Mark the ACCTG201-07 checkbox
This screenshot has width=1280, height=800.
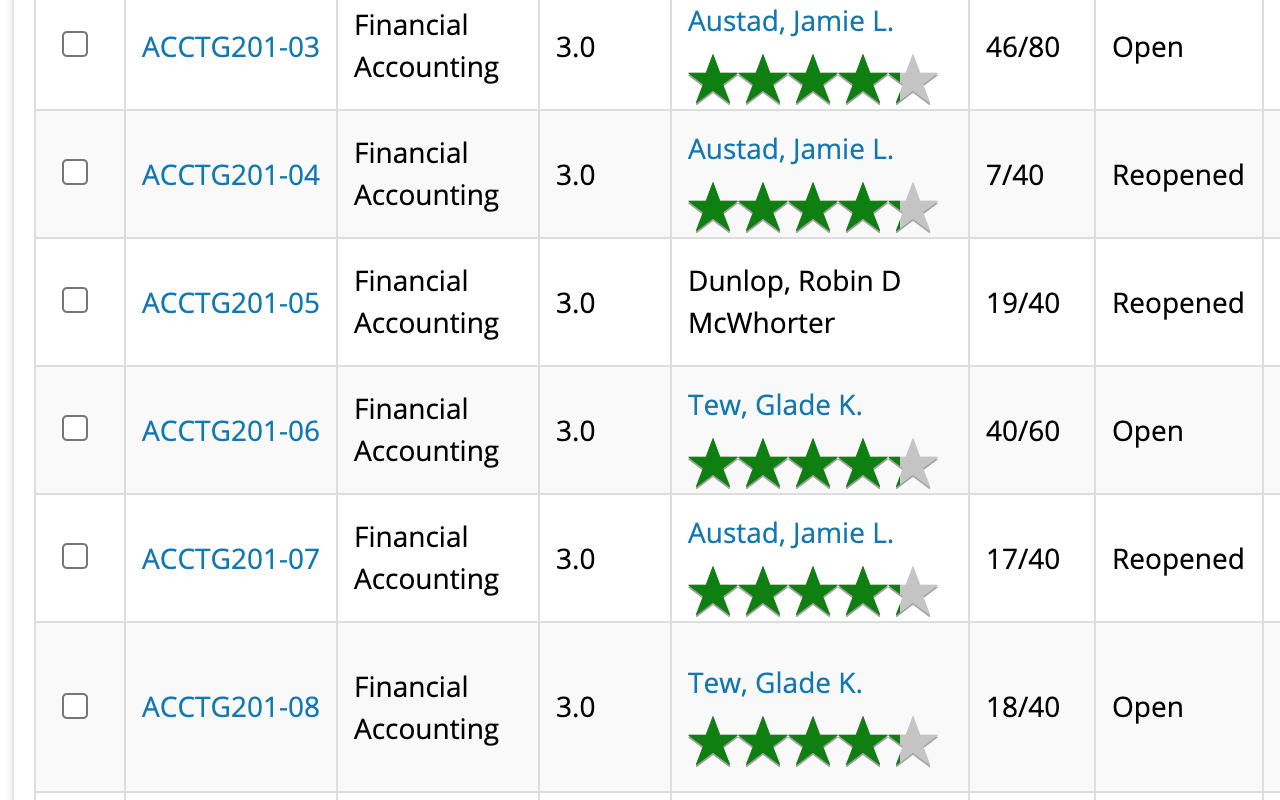[75, 556]
